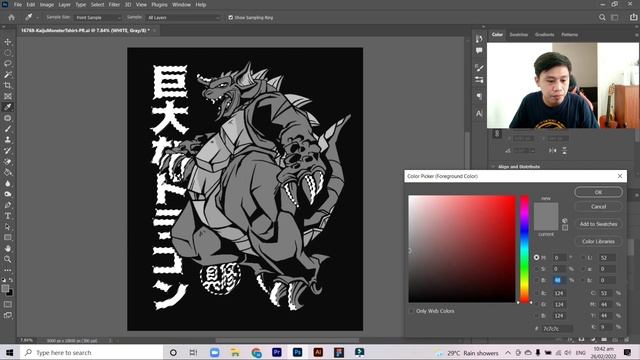Select the Move tool
640x360 pixels.
(8, 42)
